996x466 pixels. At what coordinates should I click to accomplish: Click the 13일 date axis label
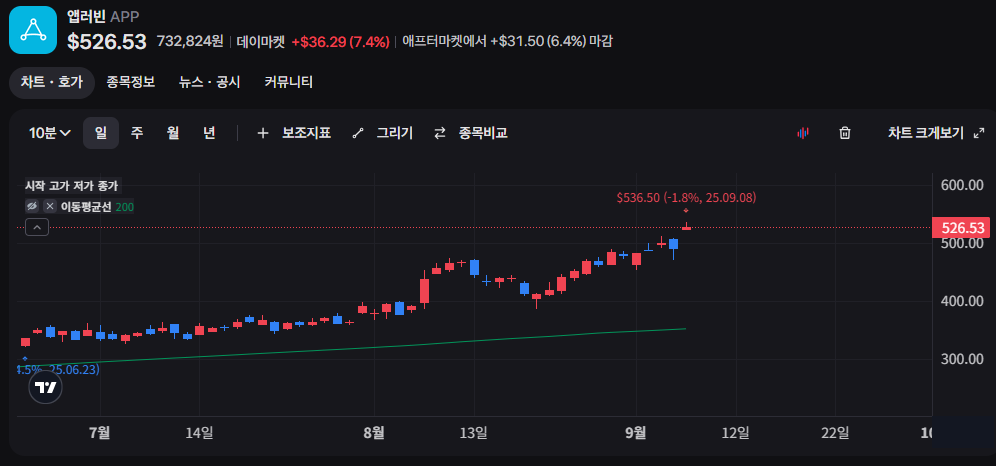click(474, 433)
